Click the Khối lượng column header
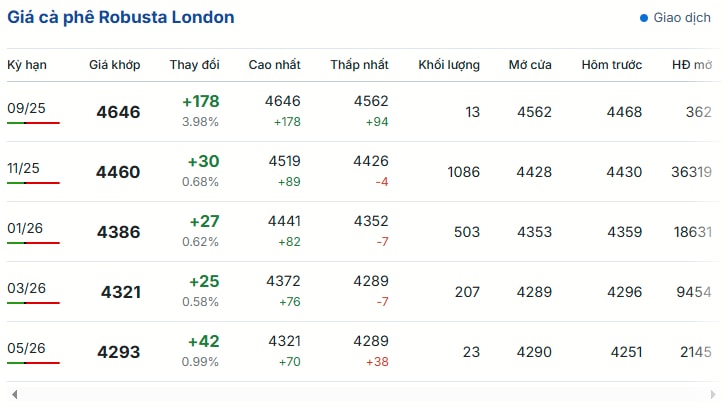 tap(449, 65)
